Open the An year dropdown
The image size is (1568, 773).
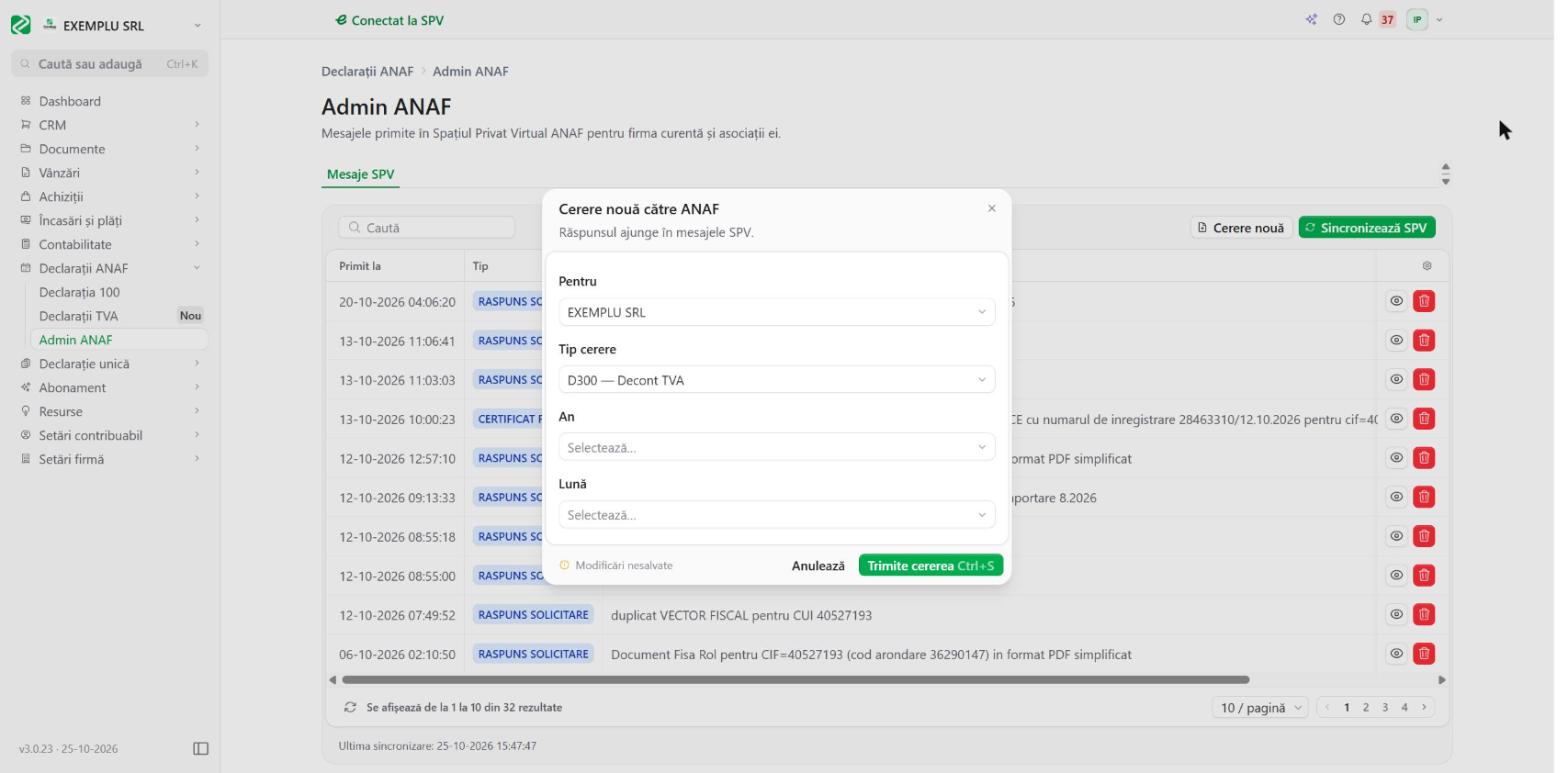pos(777,447)
